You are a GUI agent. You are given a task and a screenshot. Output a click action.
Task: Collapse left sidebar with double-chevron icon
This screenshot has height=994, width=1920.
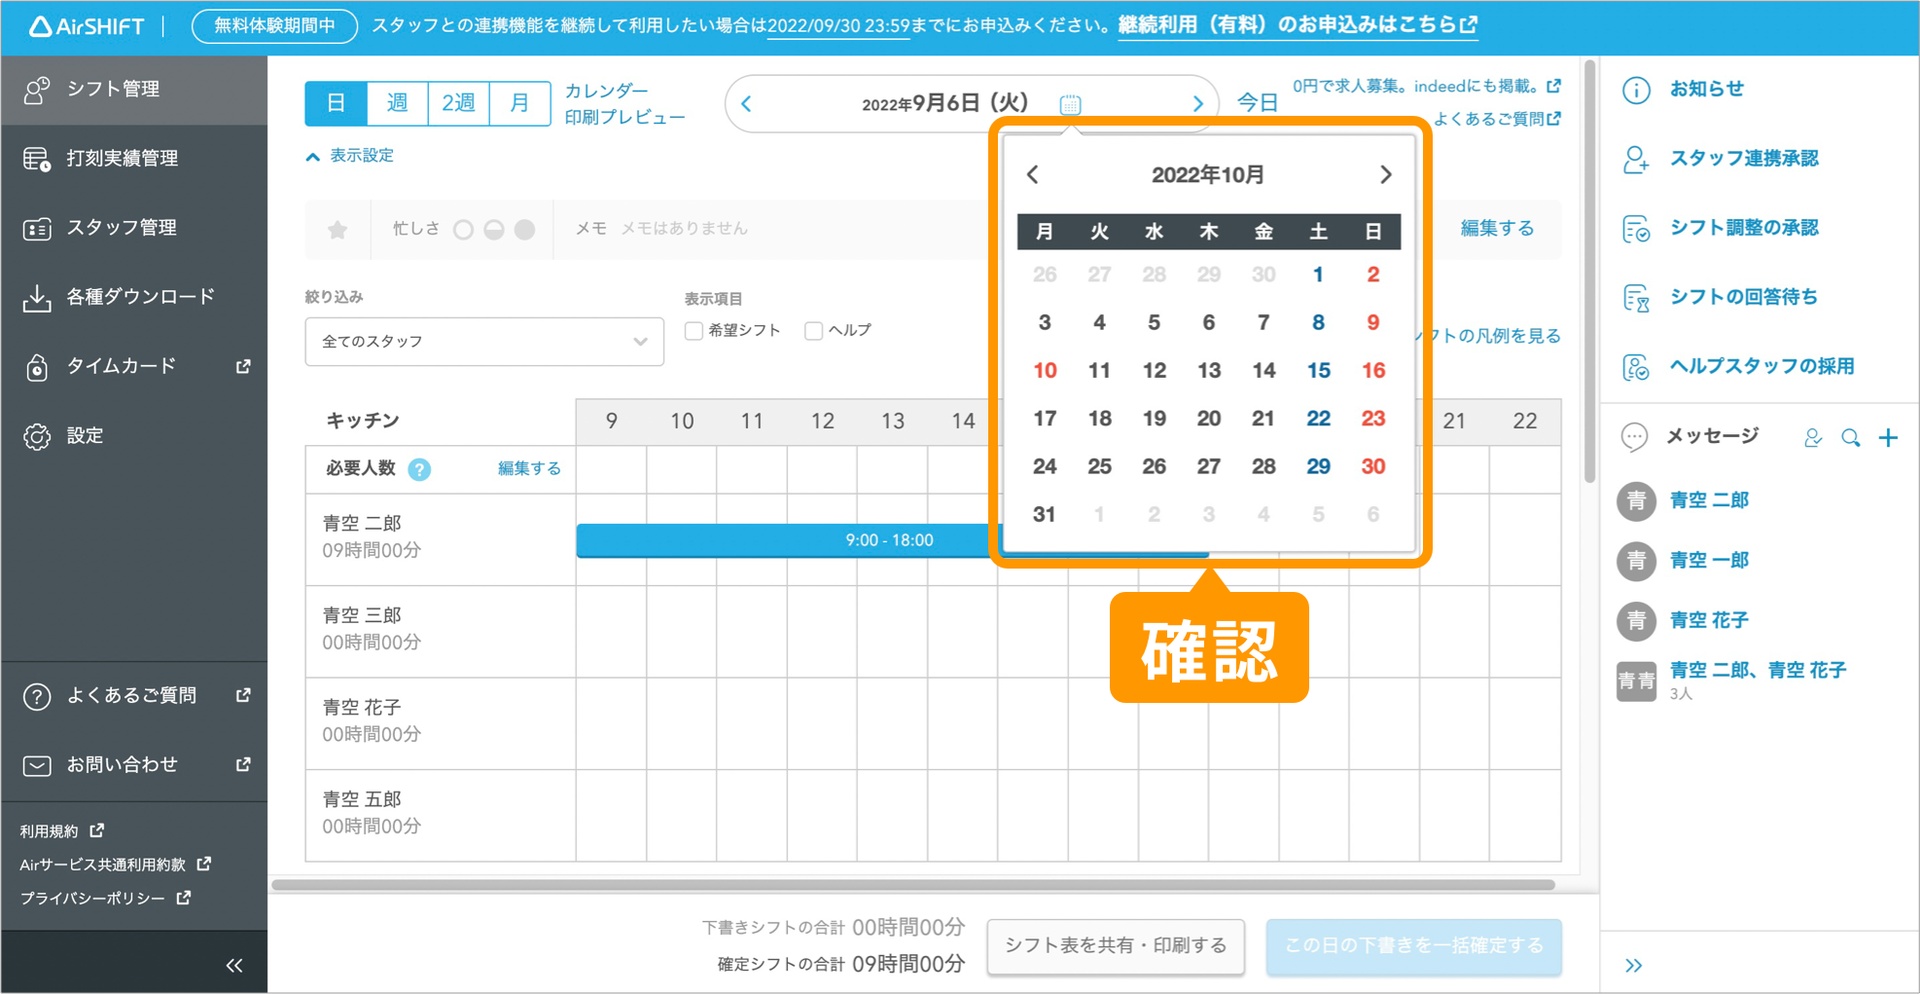click(234, 965)
